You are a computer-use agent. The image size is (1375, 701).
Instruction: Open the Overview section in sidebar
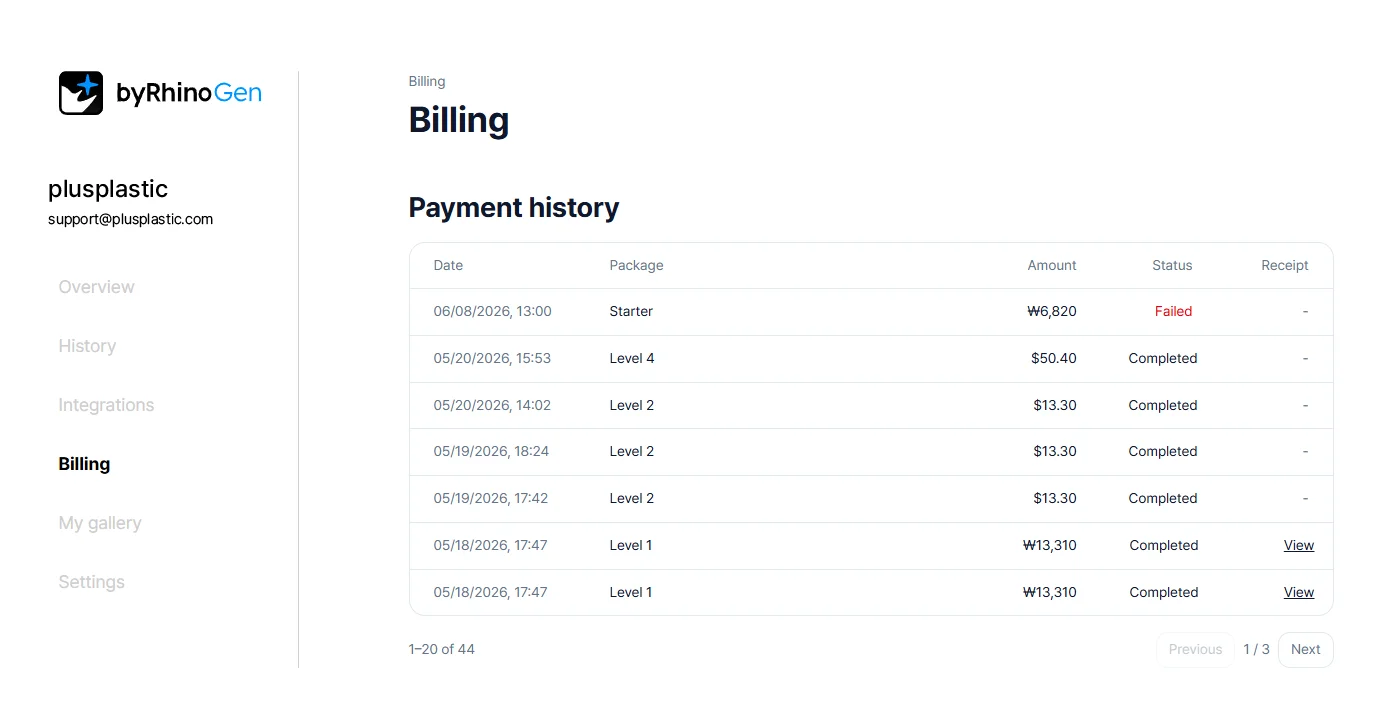coord(96,287)
